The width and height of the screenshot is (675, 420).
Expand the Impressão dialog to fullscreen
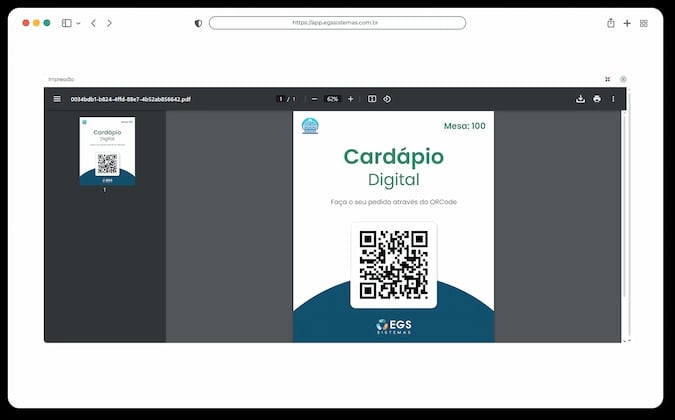(607, 79)
